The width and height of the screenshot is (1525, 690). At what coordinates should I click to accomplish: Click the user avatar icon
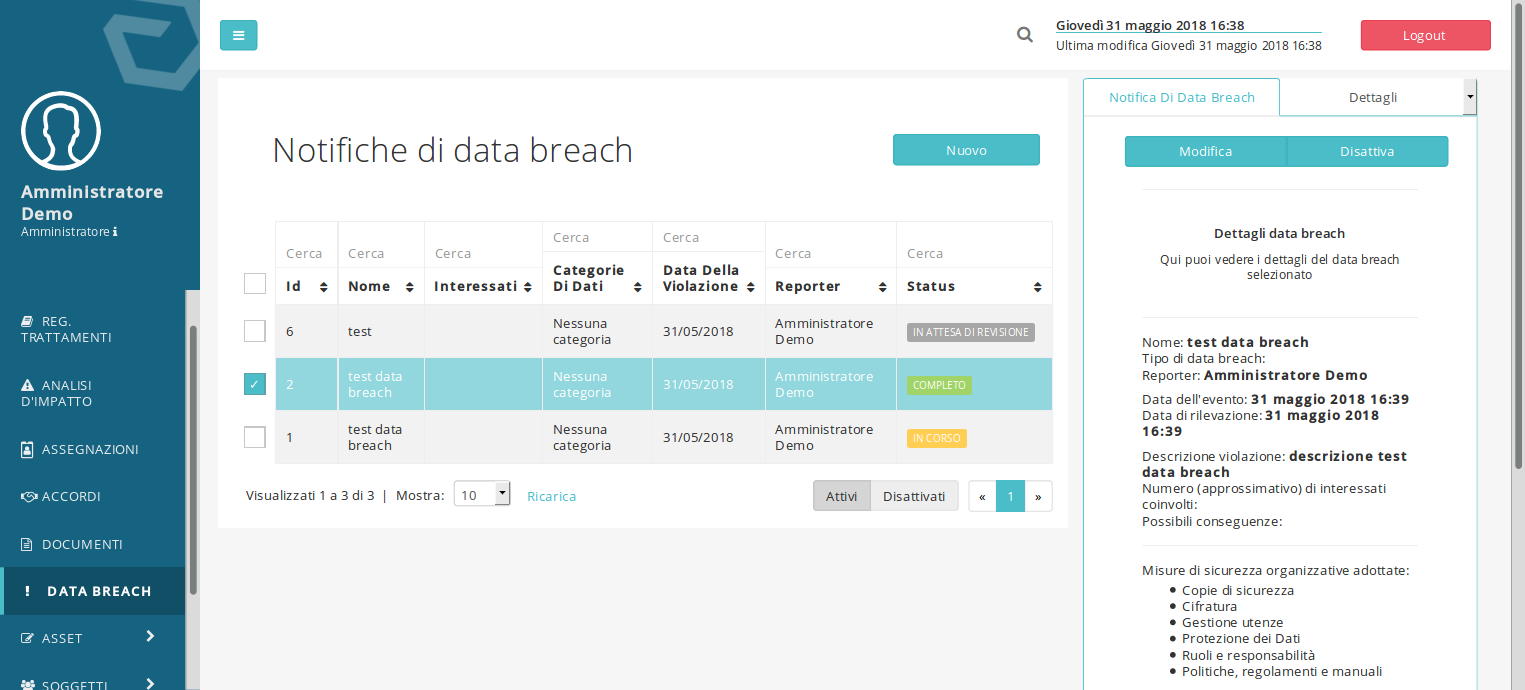point(61,131)
